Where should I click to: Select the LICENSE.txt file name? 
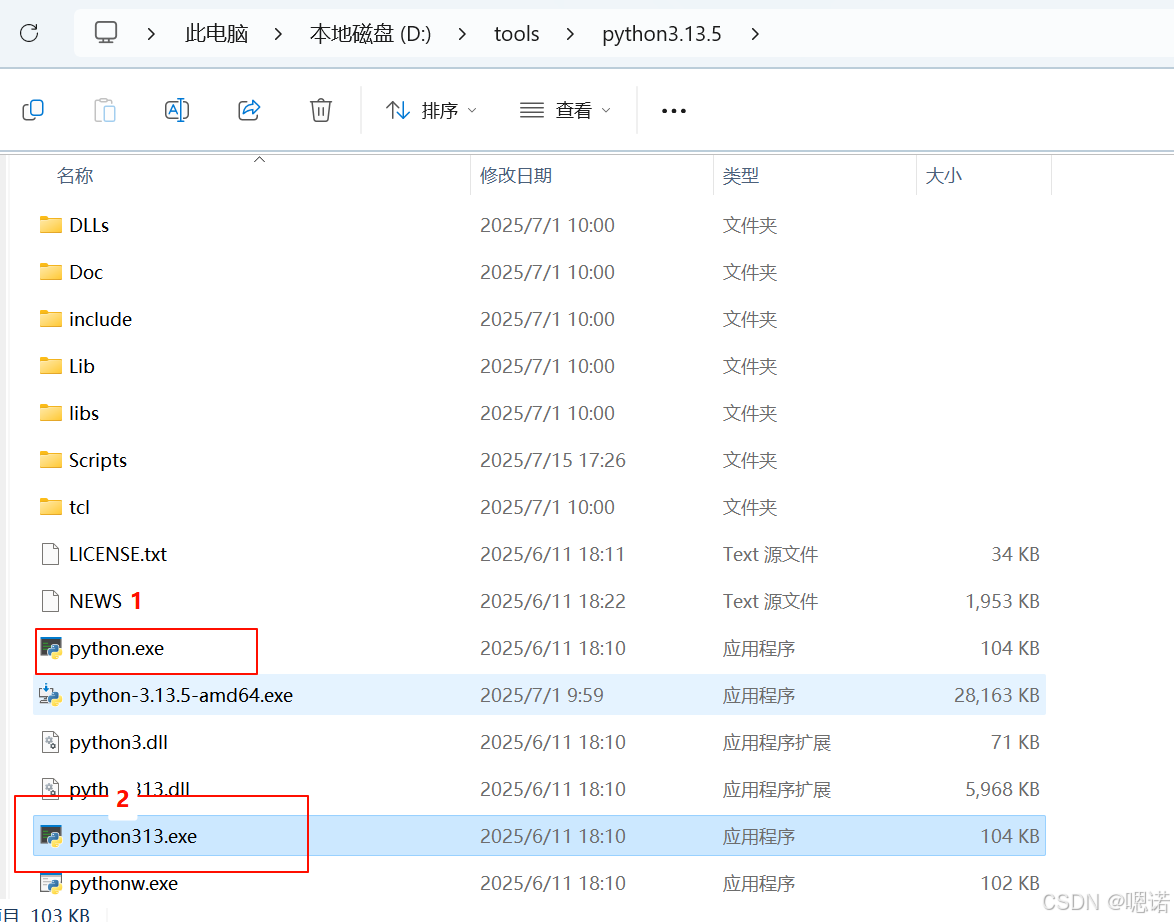(x=118, y=554)
